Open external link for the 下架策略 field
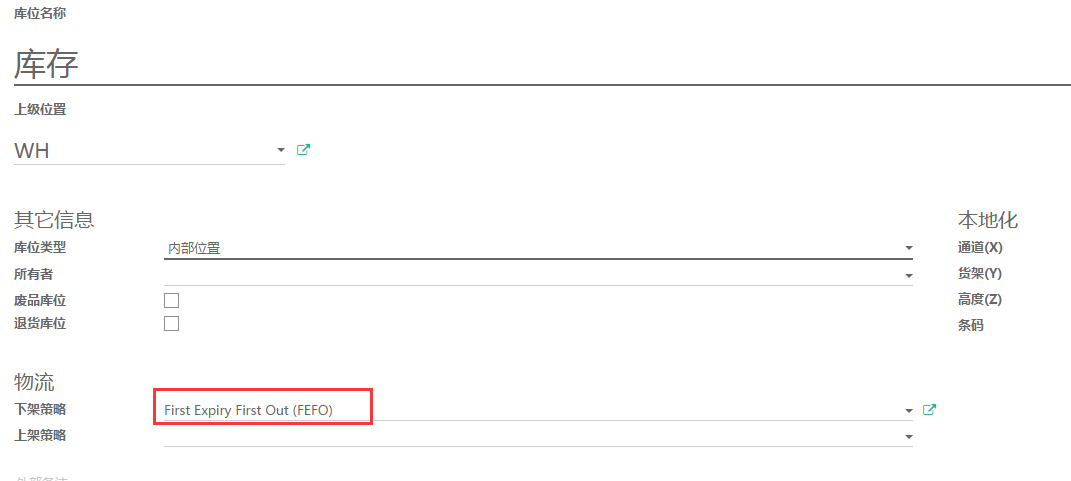 [929, 410]
